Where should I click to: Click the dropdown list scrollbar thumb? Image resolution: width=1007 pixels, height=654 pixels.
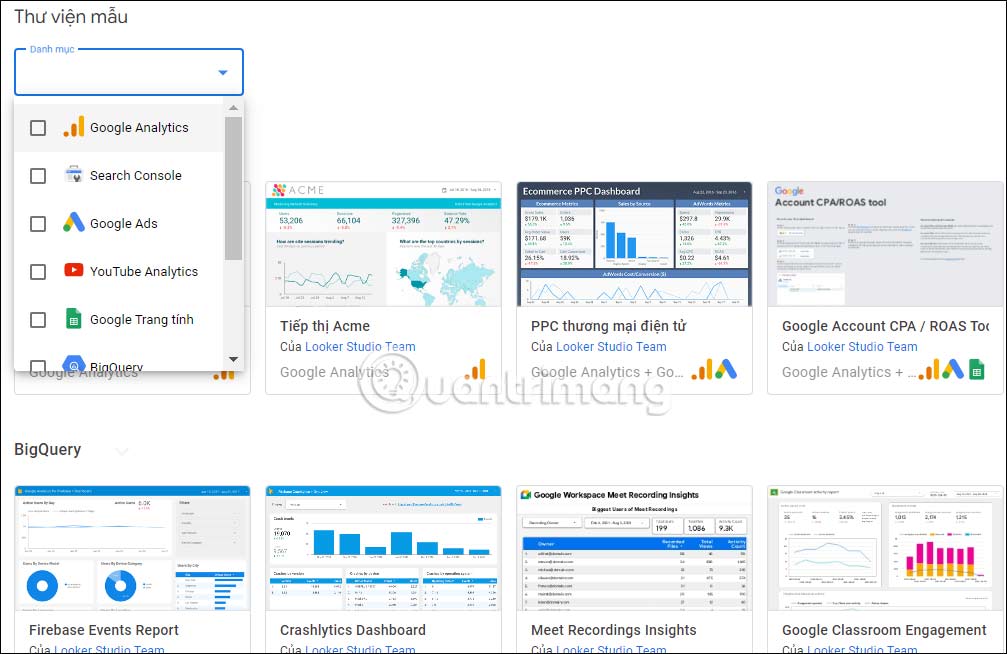(x=234, y=188)
